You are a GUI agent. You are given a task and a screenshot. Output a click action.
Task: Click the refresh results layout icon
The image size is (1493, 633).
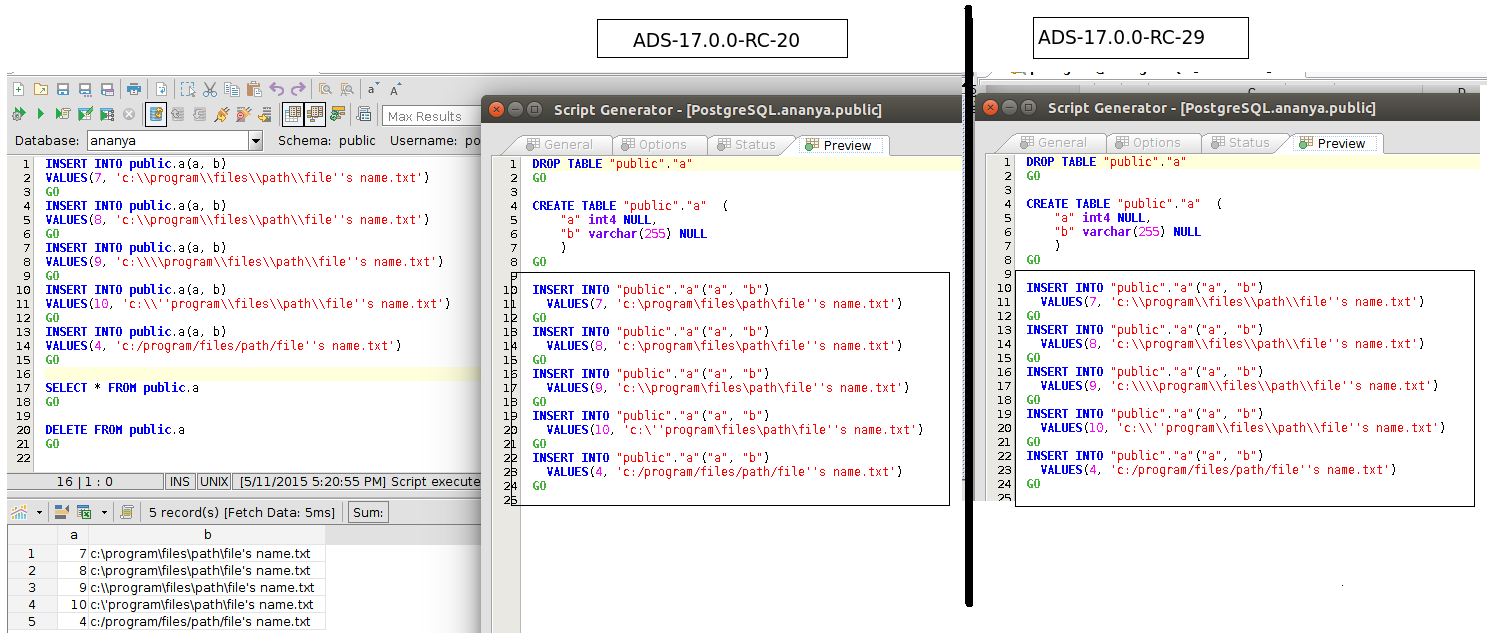337,114
